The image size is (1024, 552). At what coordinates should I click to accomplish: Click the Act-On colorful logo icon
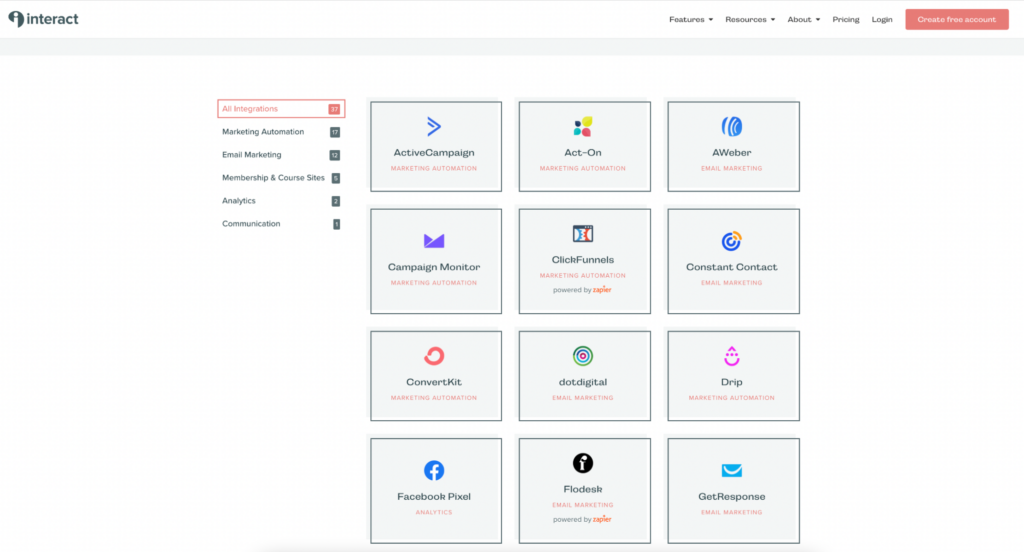583,126
